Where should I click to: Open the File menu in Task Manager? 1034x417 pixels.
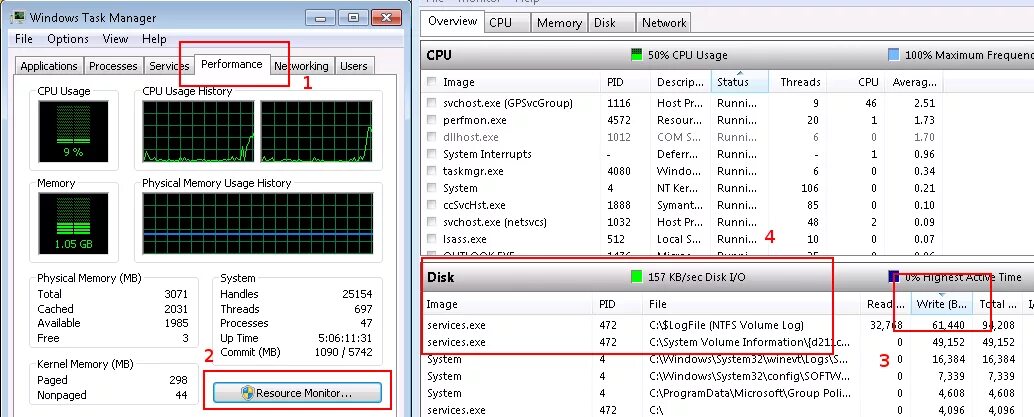tap(24, 39)
